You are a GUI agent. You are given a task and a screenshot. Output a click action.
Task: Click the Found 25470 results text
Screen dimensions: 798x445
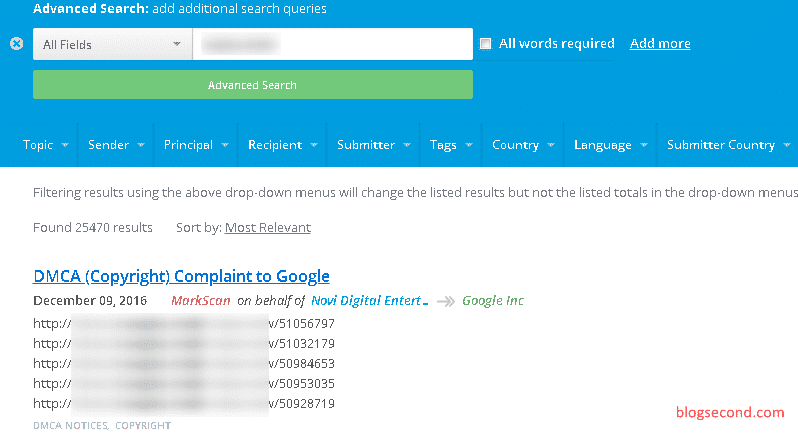point(93,228)
